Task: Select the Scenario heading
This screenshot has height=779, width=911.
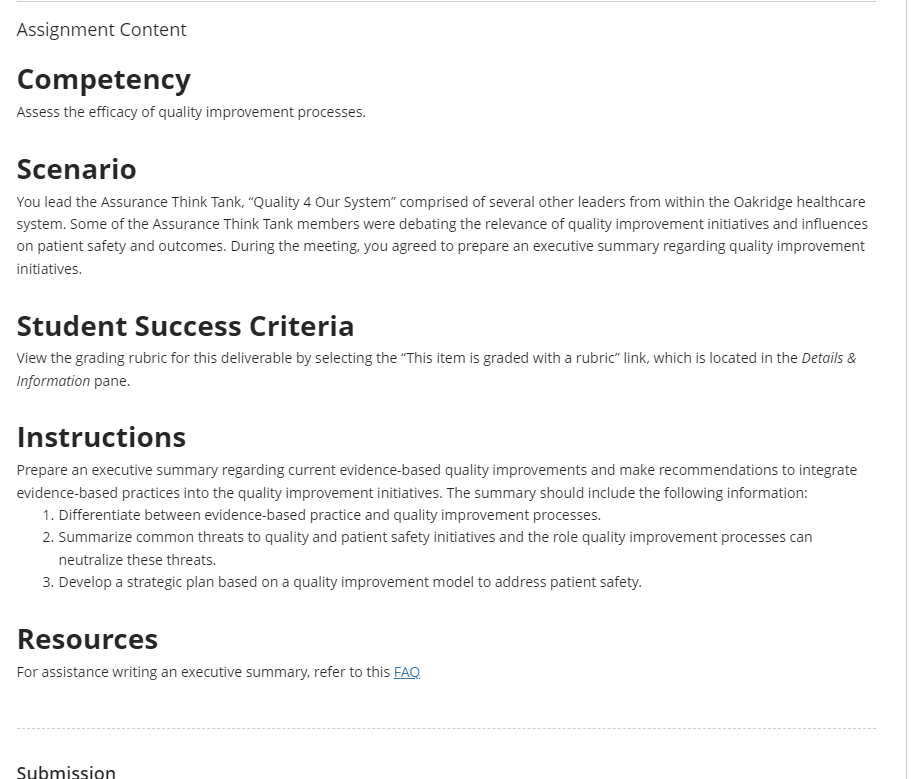Action: (x=76, y=169)
